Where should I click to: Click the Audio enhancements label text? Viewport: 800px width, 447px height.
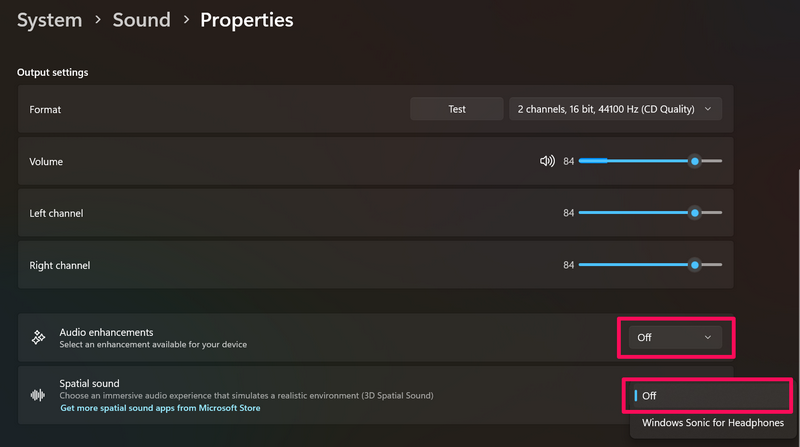[106, 332]
